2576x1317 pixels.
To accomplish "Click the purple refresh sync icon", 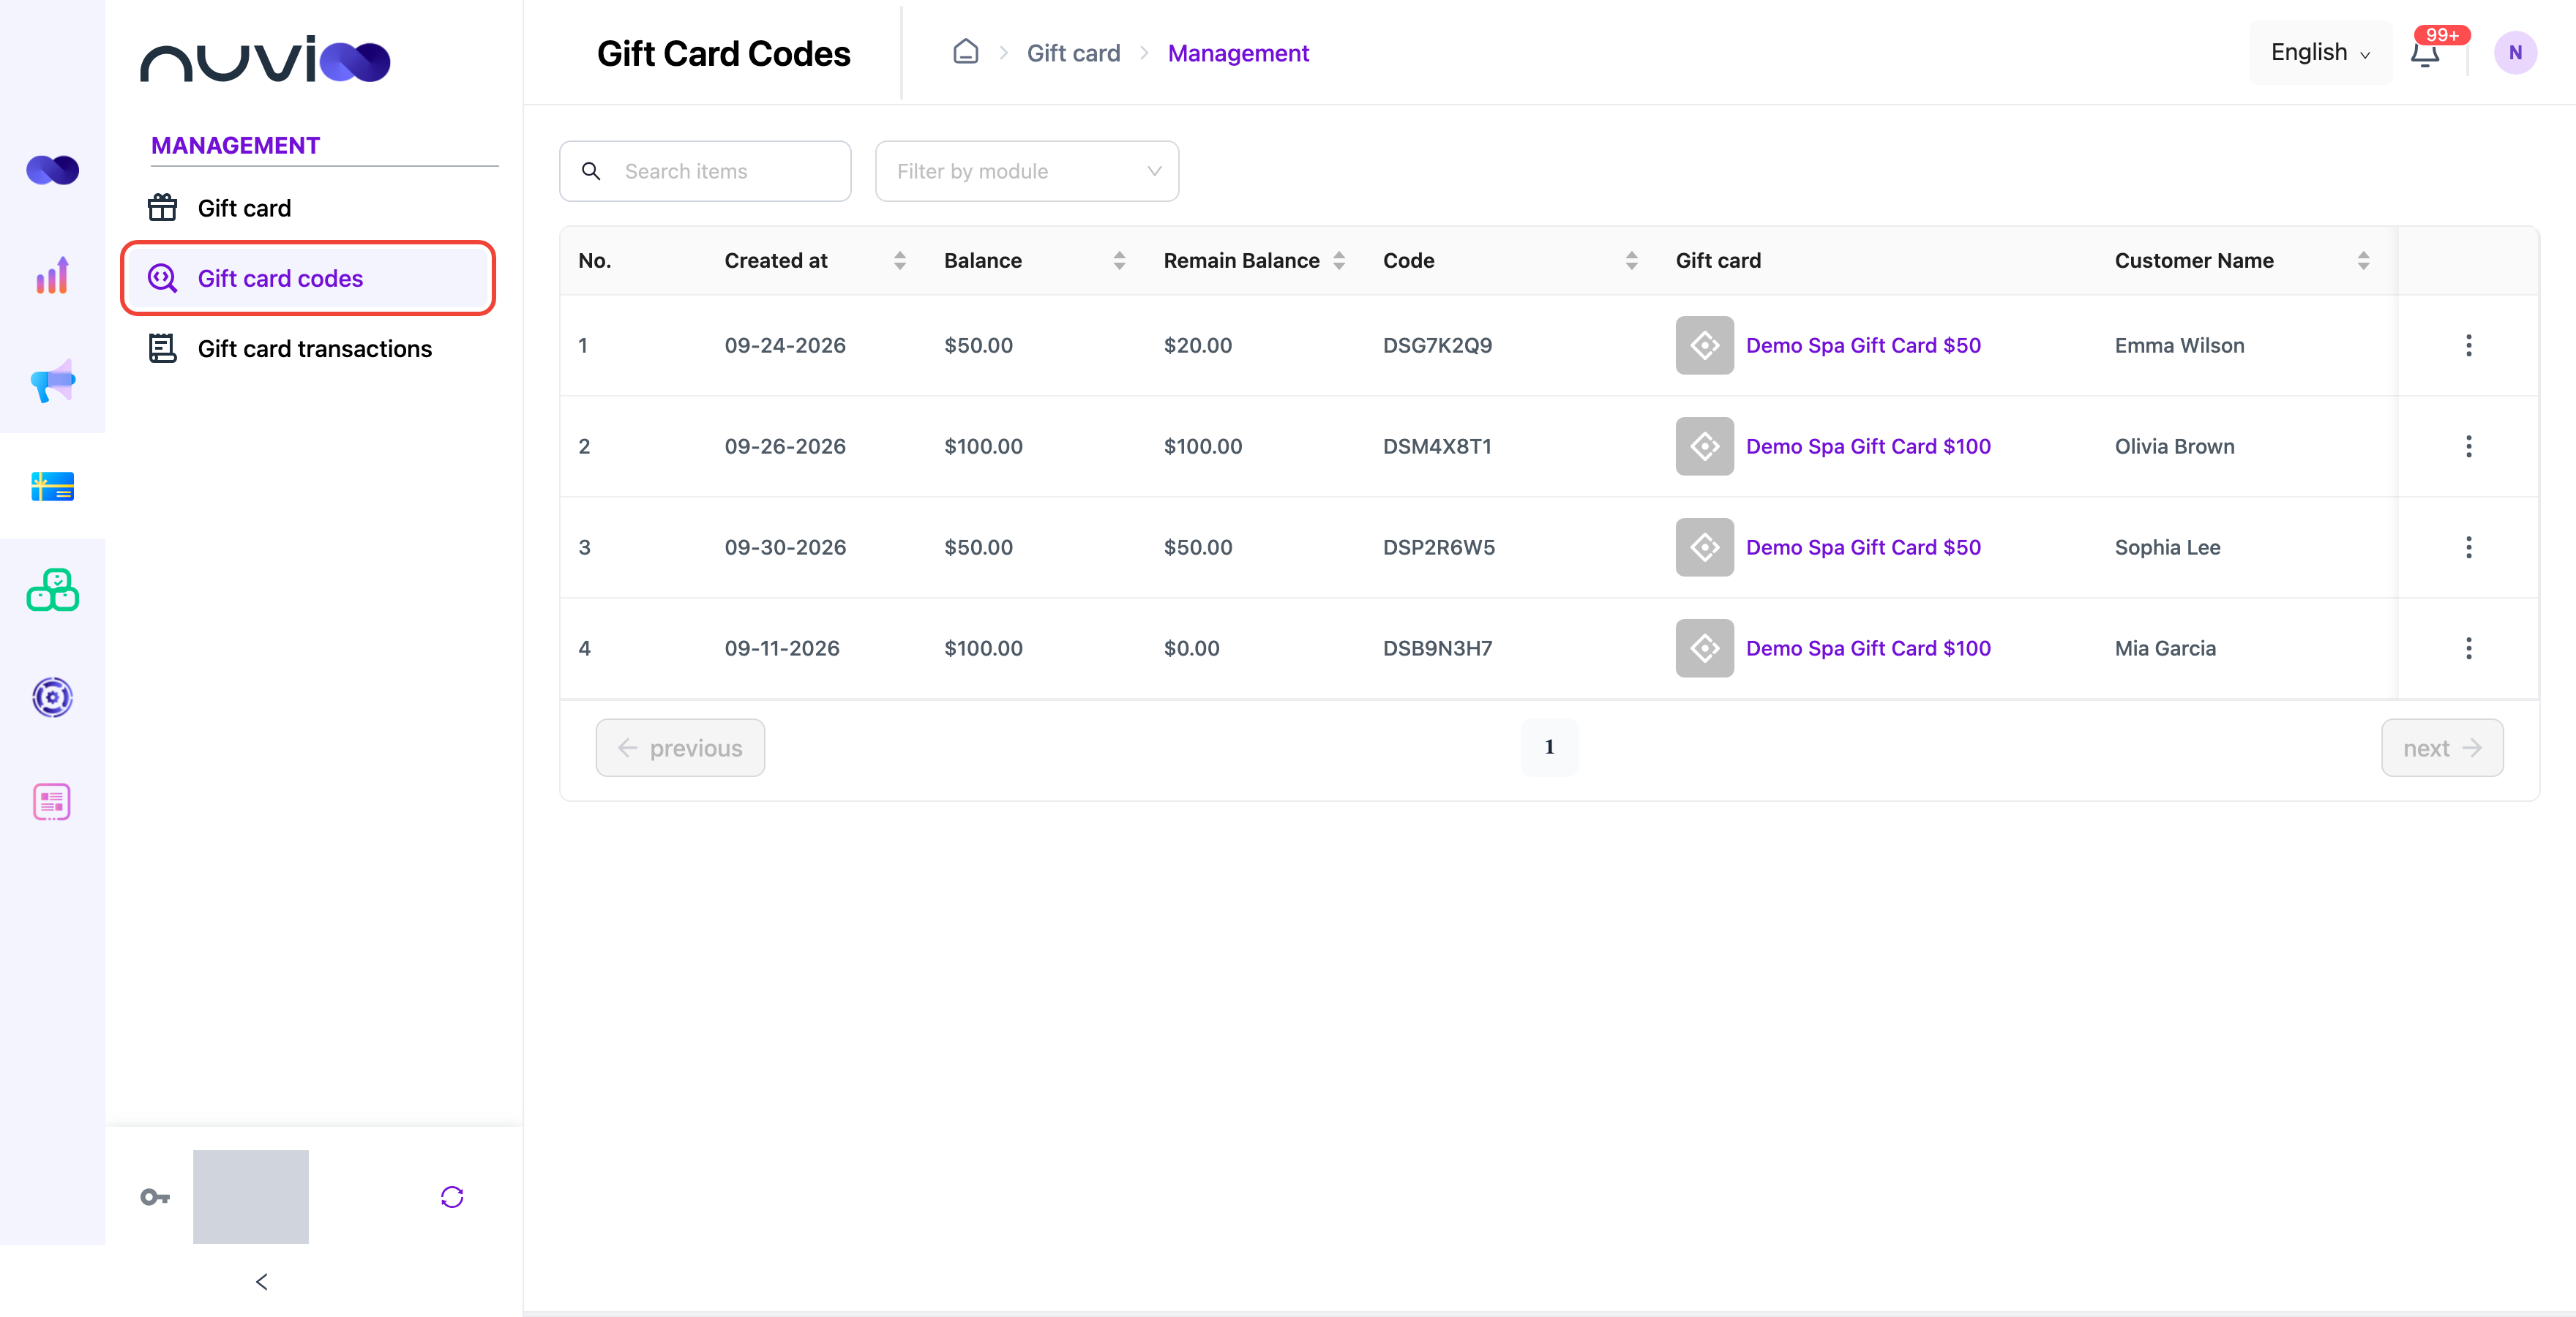I will (452, 1197).
